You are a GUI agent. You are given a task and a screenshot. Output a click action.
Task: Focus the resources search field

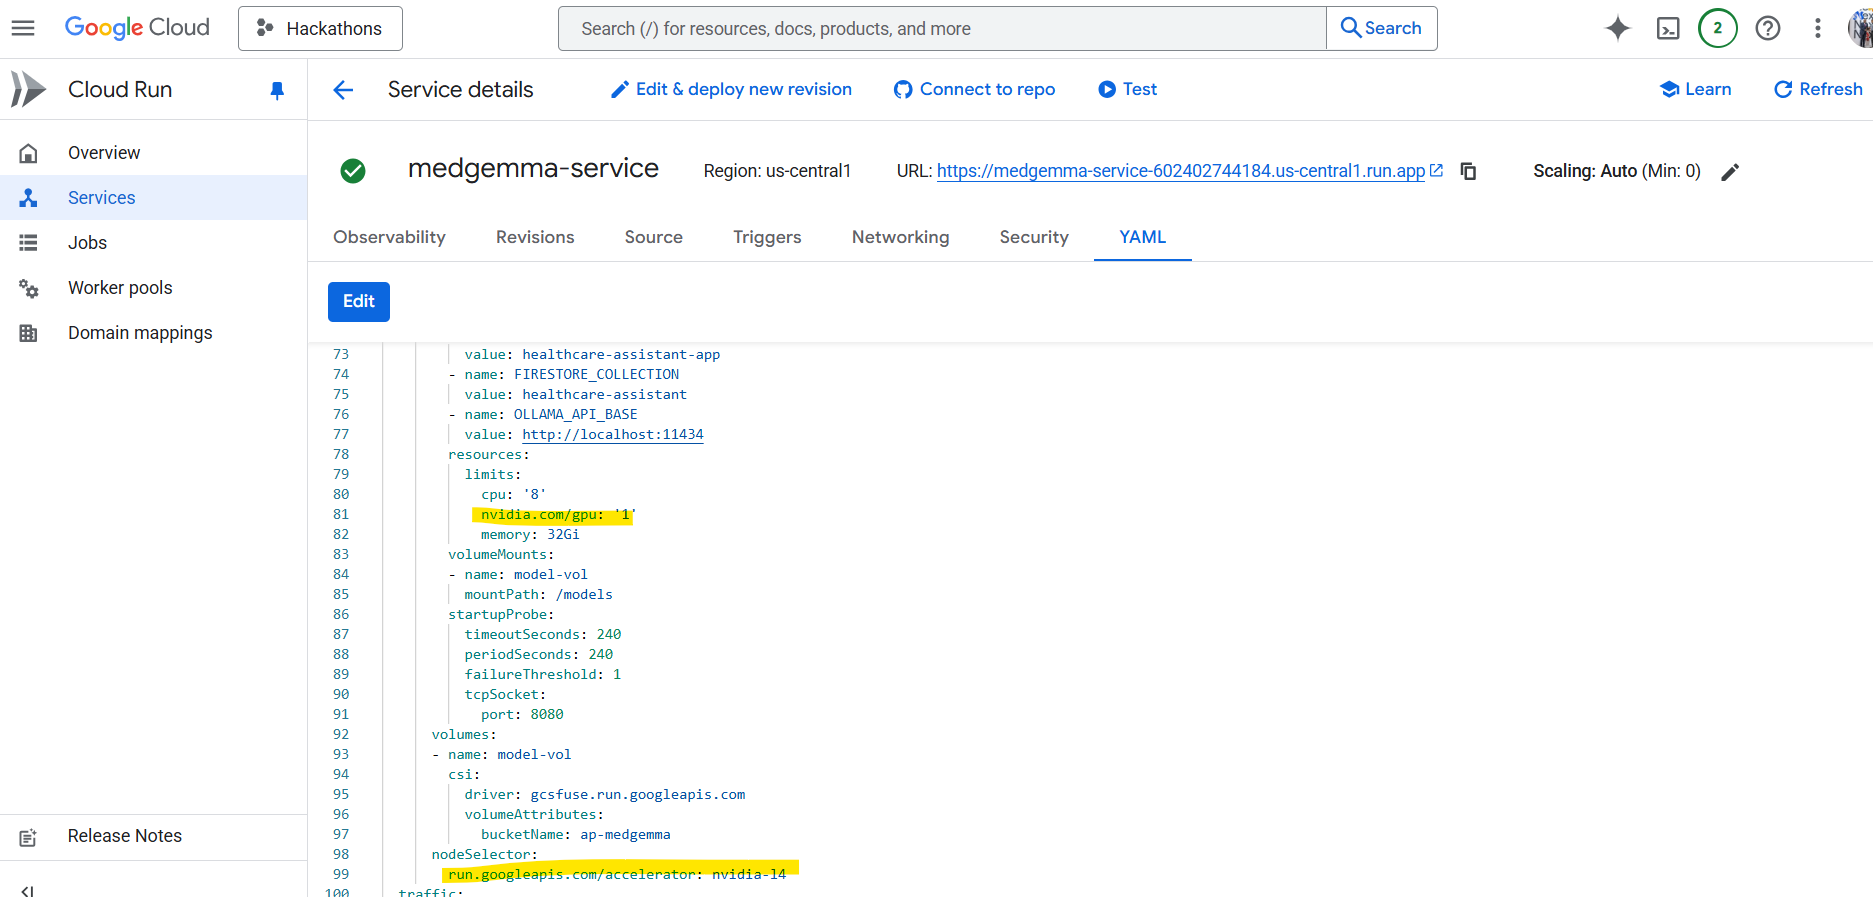tap(942, 28)
